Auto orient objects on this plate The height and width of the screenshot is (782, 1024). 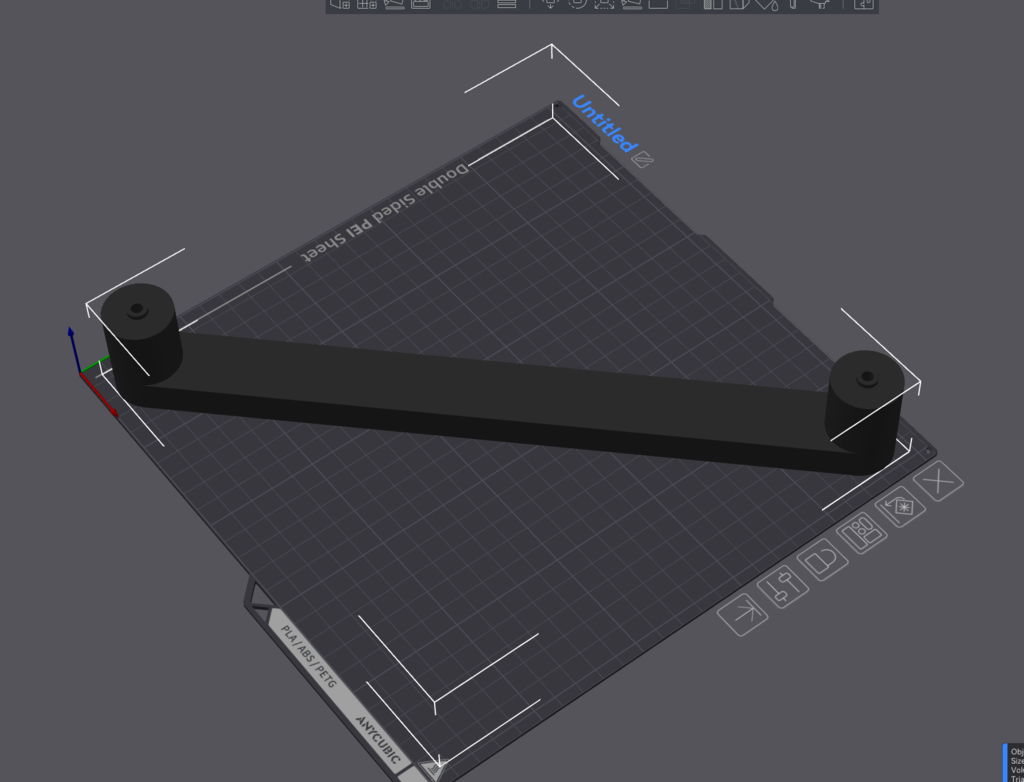(x=900, y=508)
